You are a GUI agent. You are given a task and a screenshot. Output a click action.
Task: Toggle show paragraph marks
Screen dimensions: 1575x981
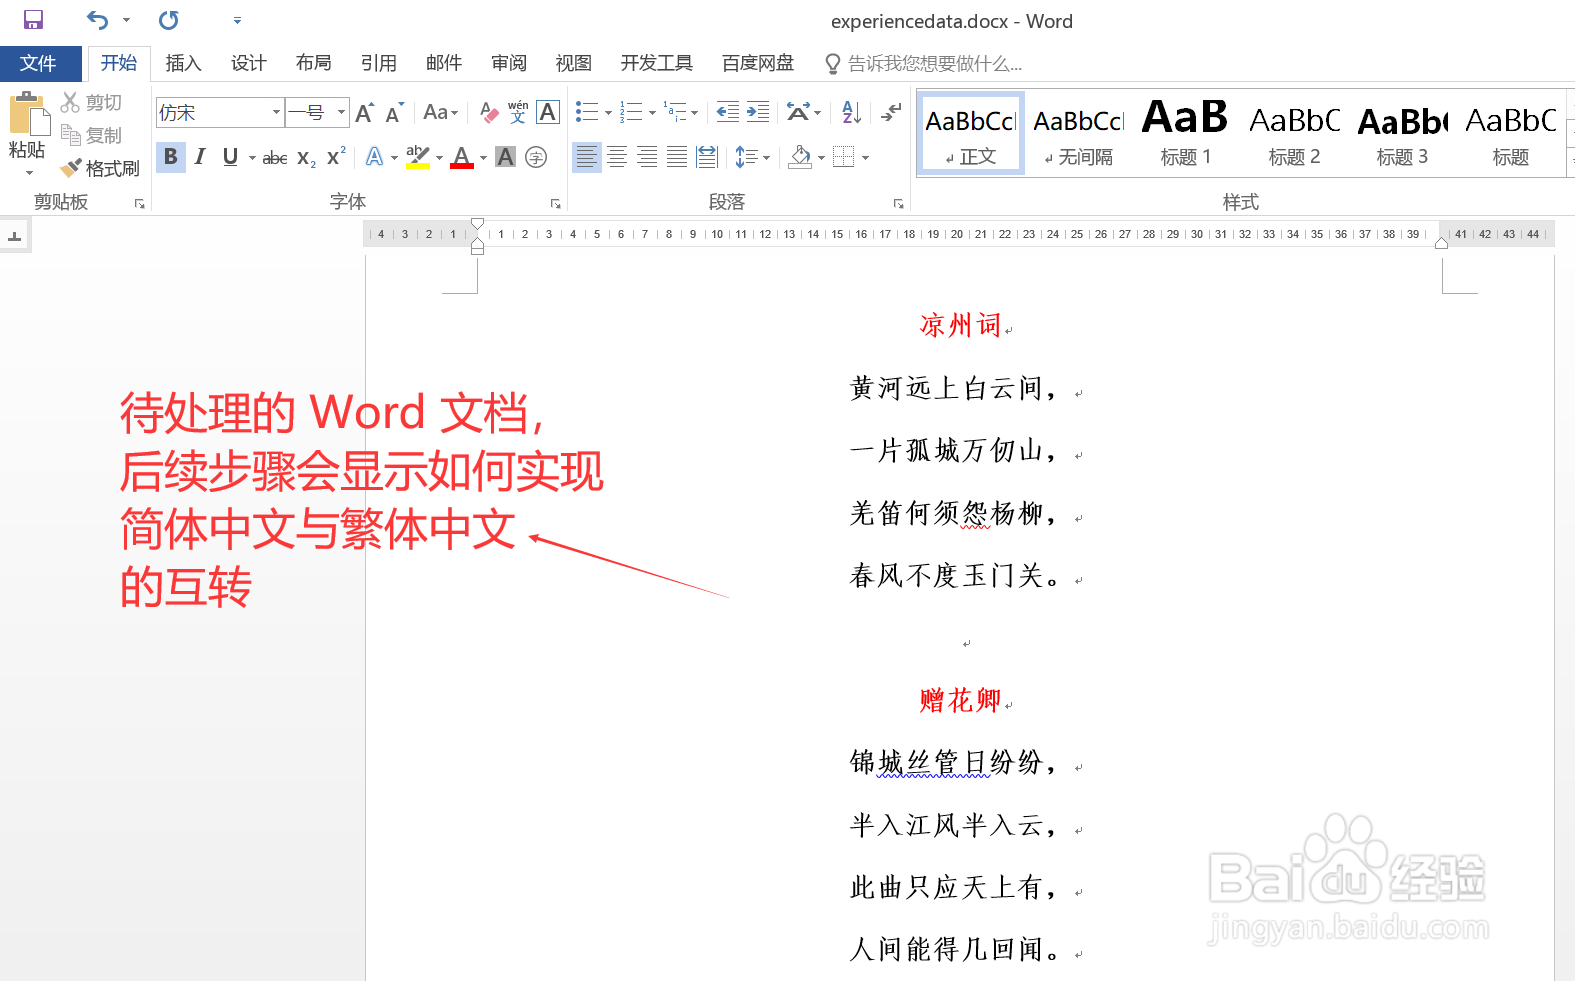pos(891,112)
